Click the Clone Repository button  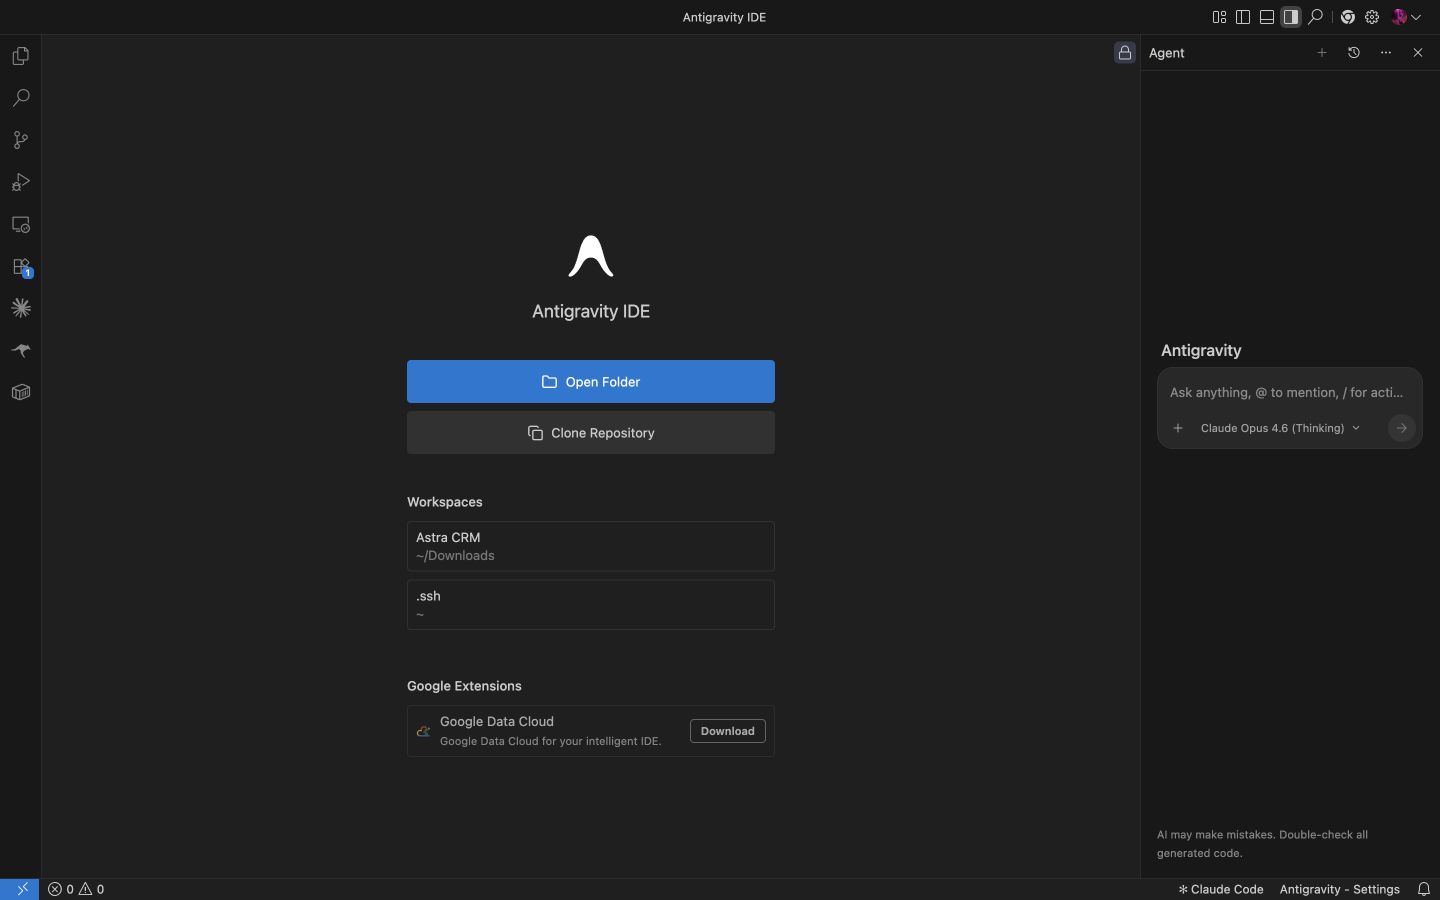(x=591, y=433)
